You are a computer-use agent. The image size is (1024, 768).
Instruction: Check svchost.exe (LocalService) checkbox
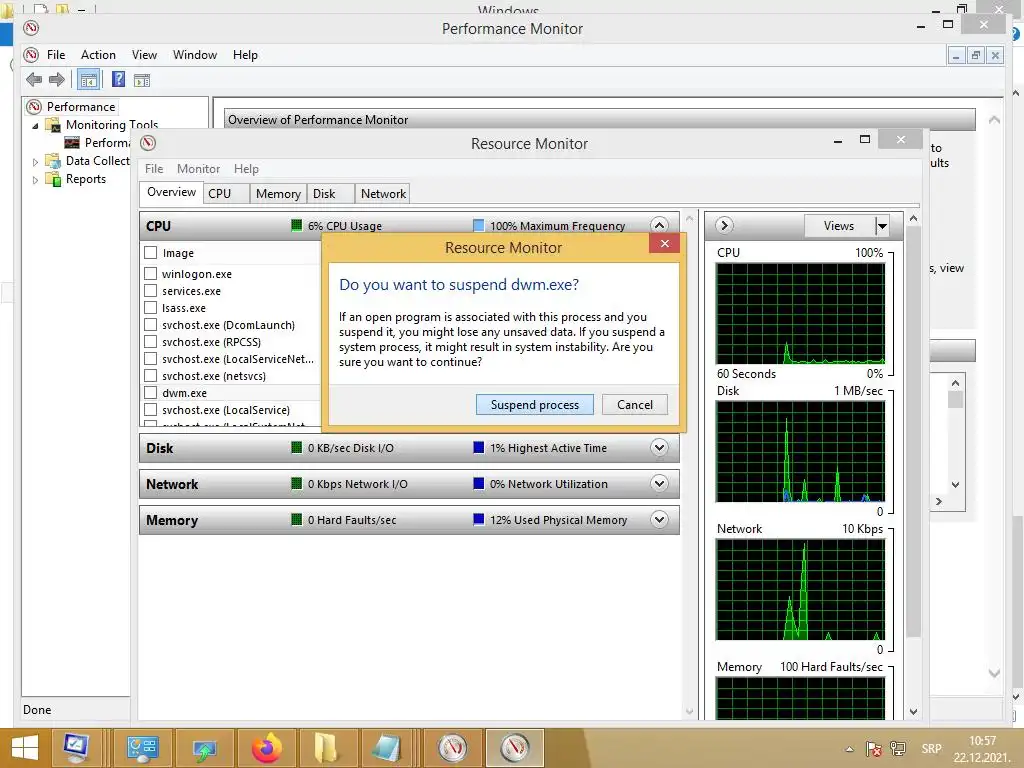click(x=151, y=409)
